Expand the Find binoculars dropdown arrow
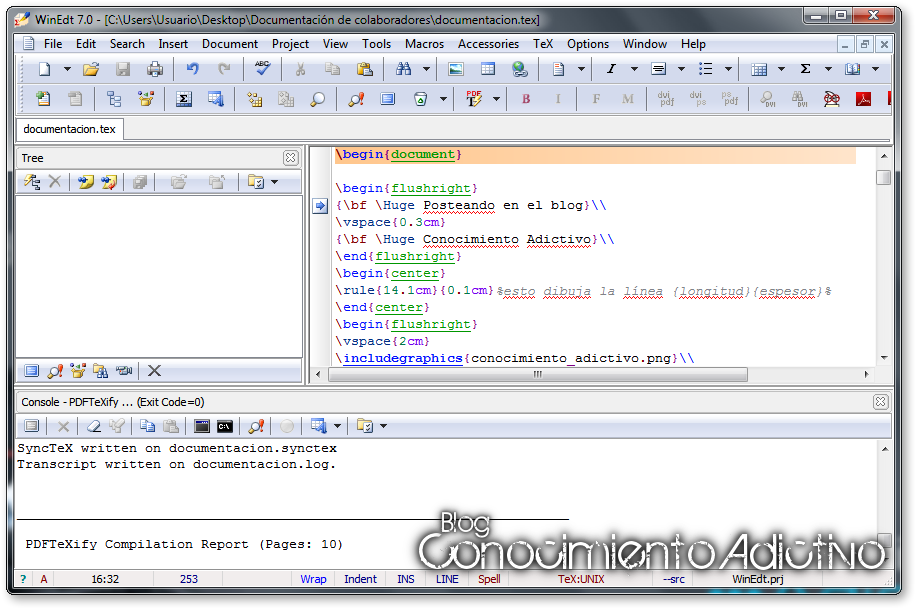The width and height of the screenshot is (916, 609). (426, 69)
